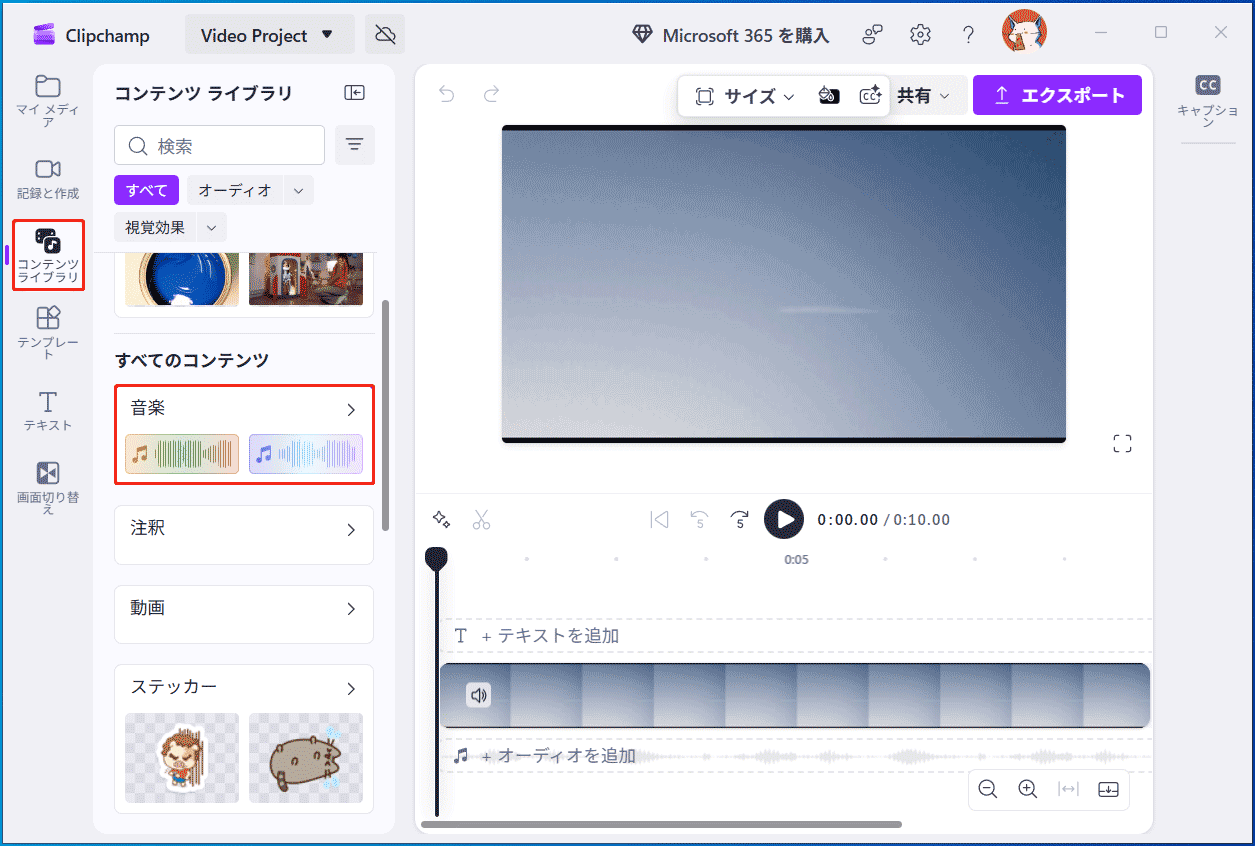This screenshot has height=846, width=1255.
Task: Mute the video clip on the timeline
Action: (478, 695)
